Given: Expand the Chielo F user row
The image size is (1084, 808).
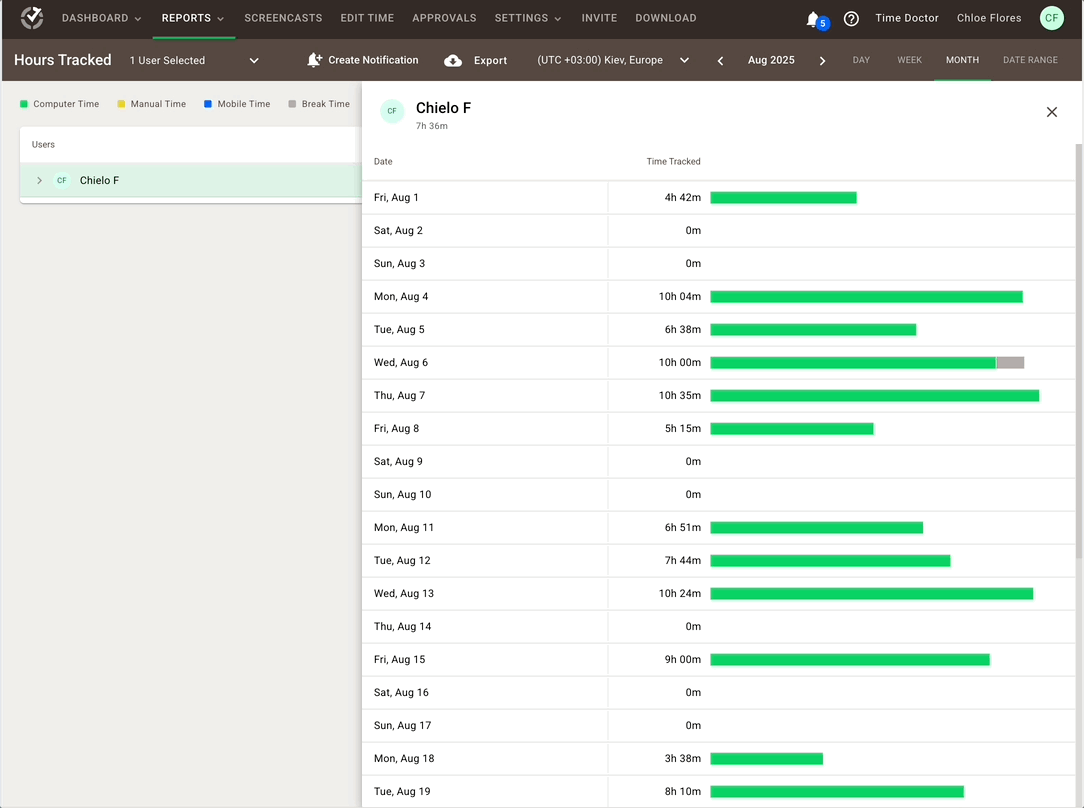Looking at the screenshot, I should point(39,180).
